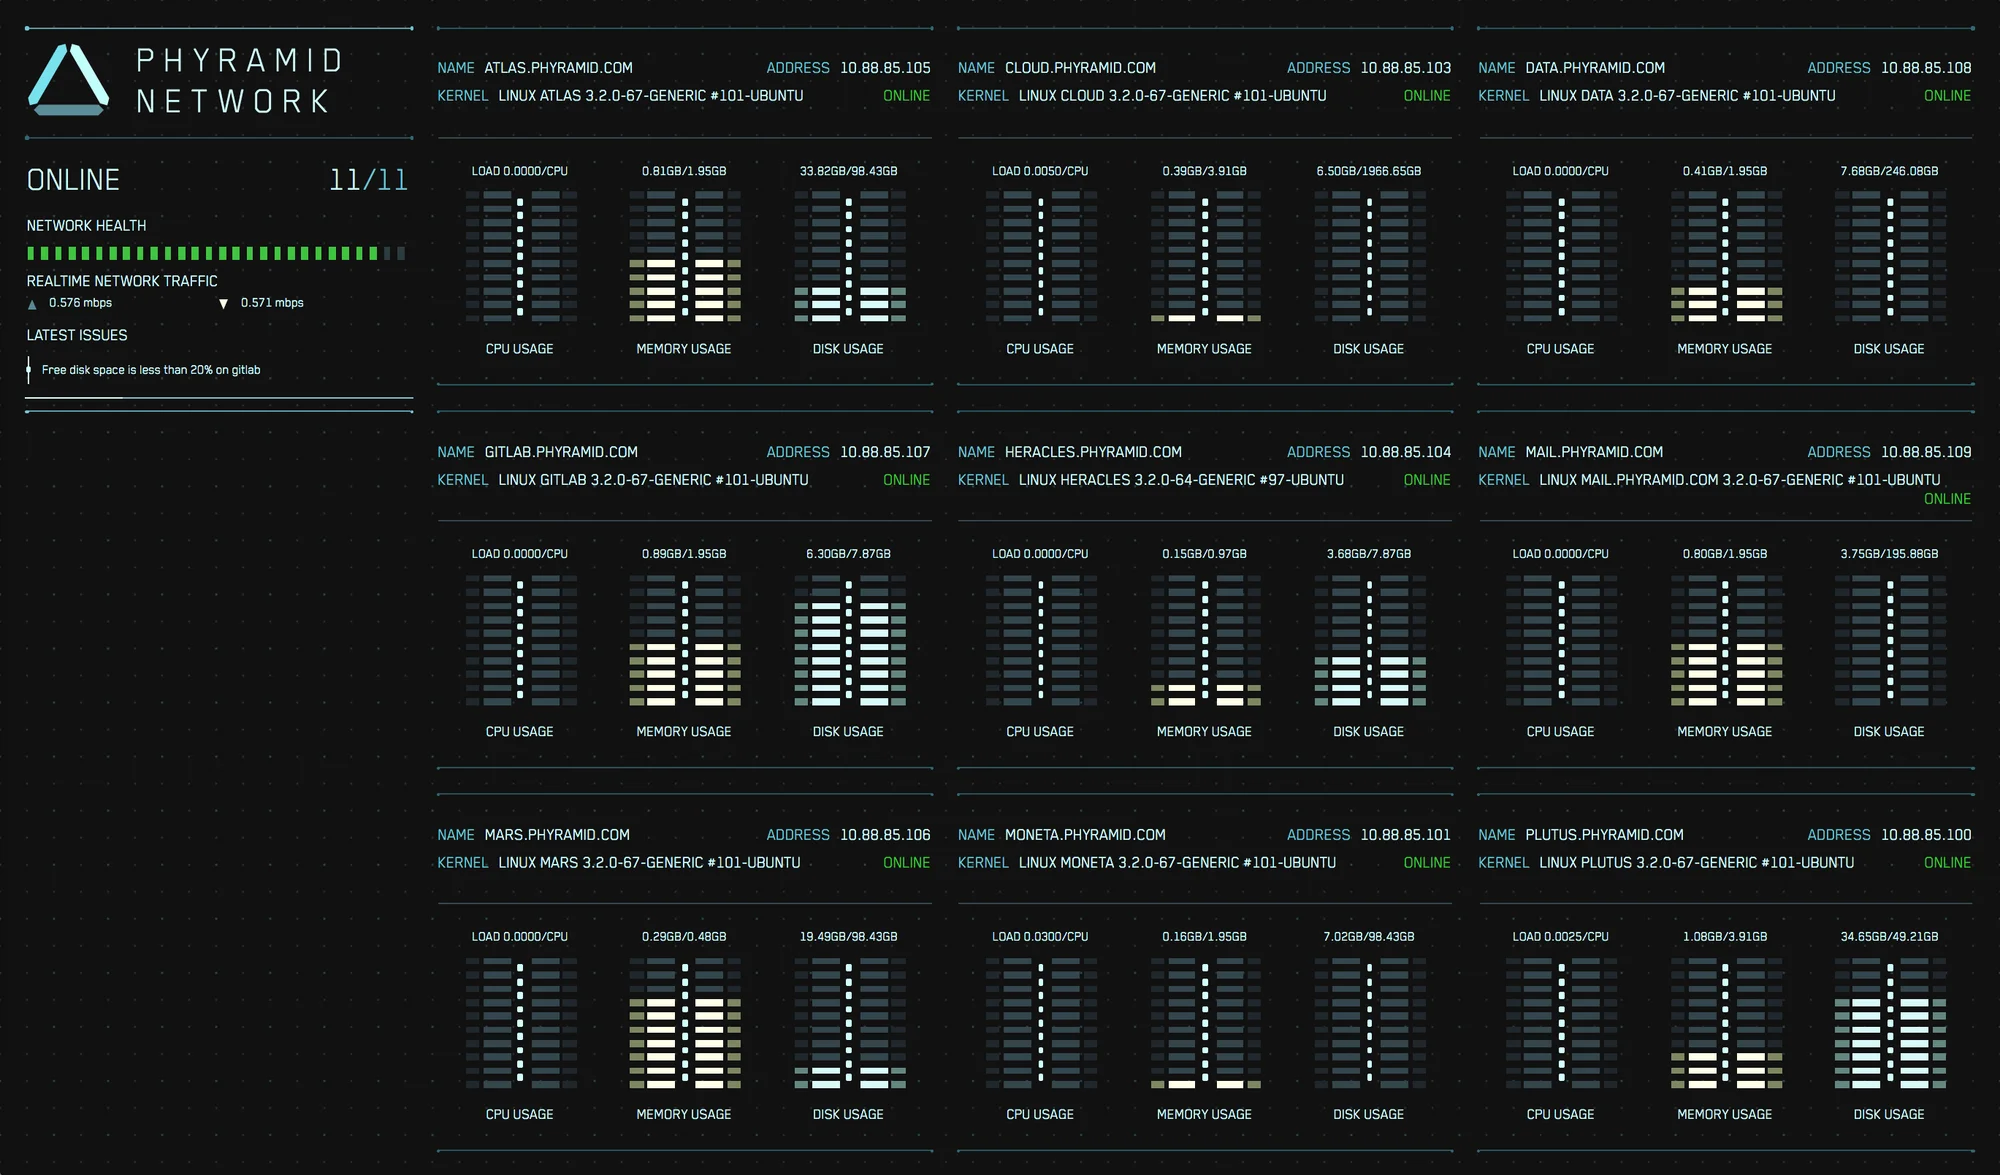Click the address 10.88.85.107

[x=885, y=452]
